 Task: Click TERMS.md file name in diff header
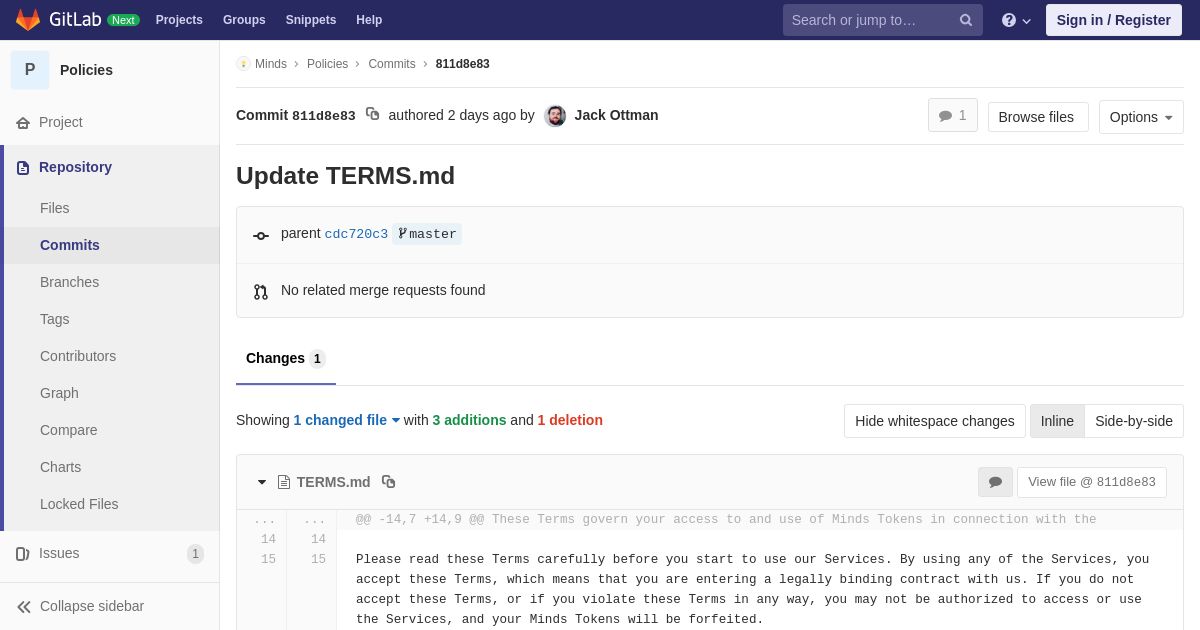pyautogui.click(x=333, y=482)
